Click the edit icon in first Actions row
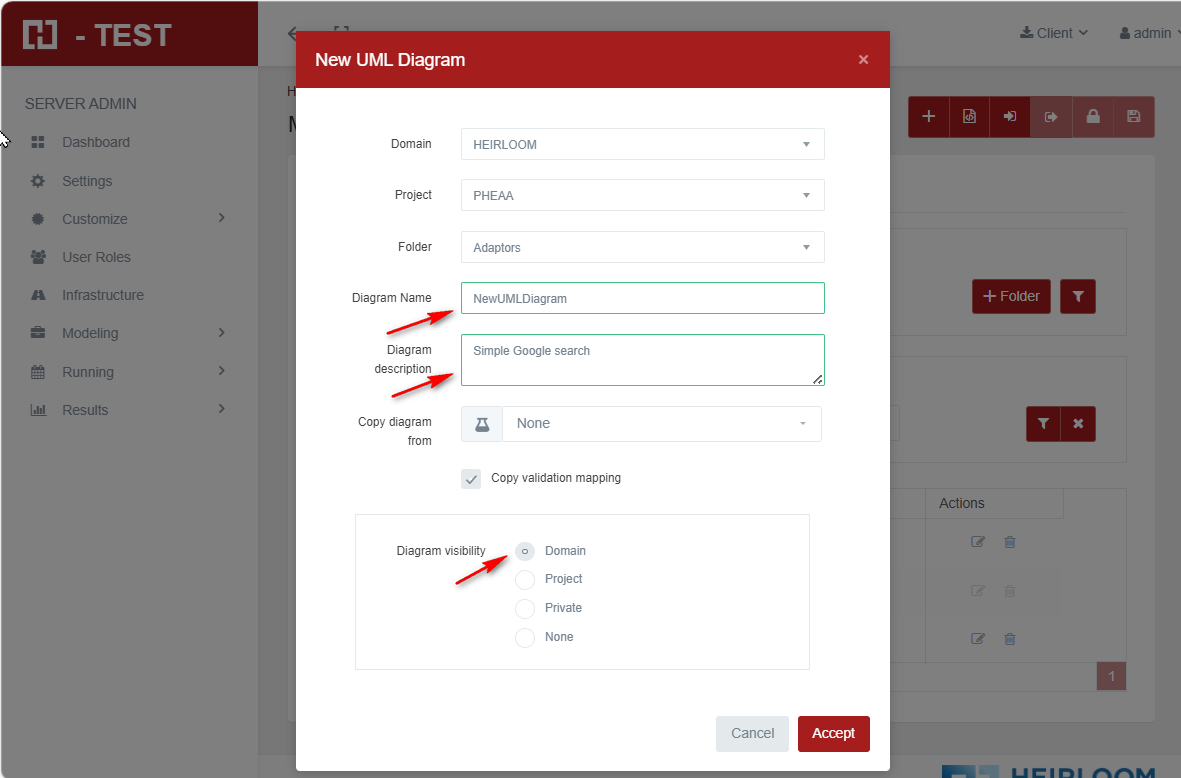 978,542
